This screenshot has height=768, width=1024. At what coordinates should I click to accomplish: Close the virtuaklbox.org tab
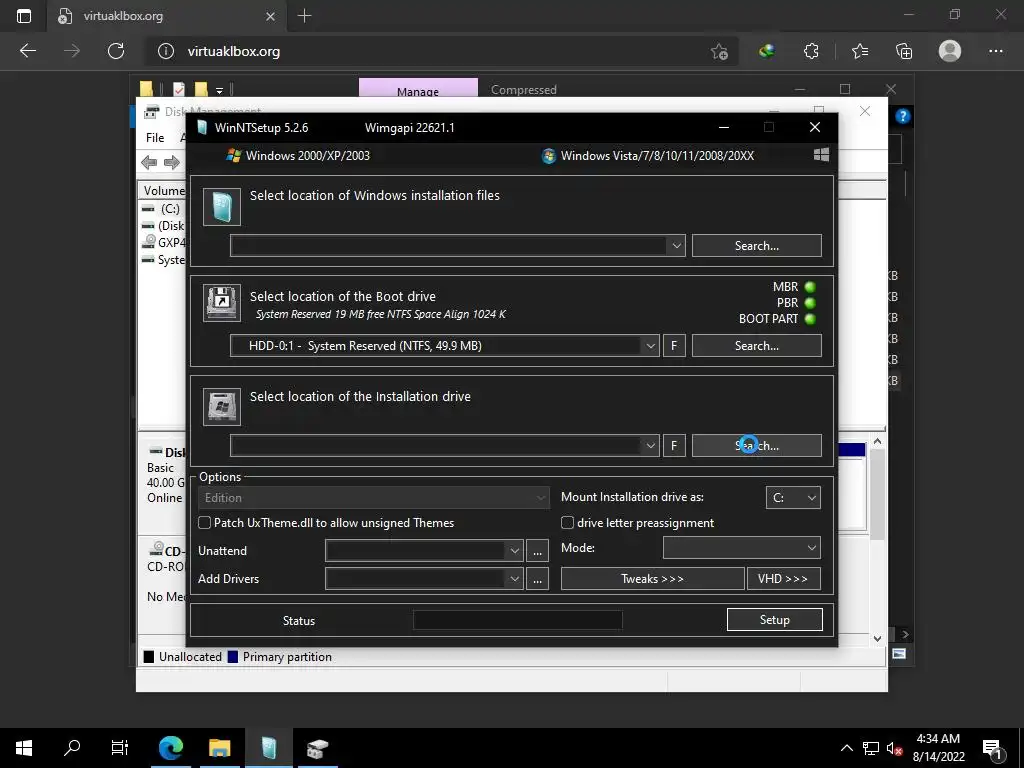[x=270, y=16]
